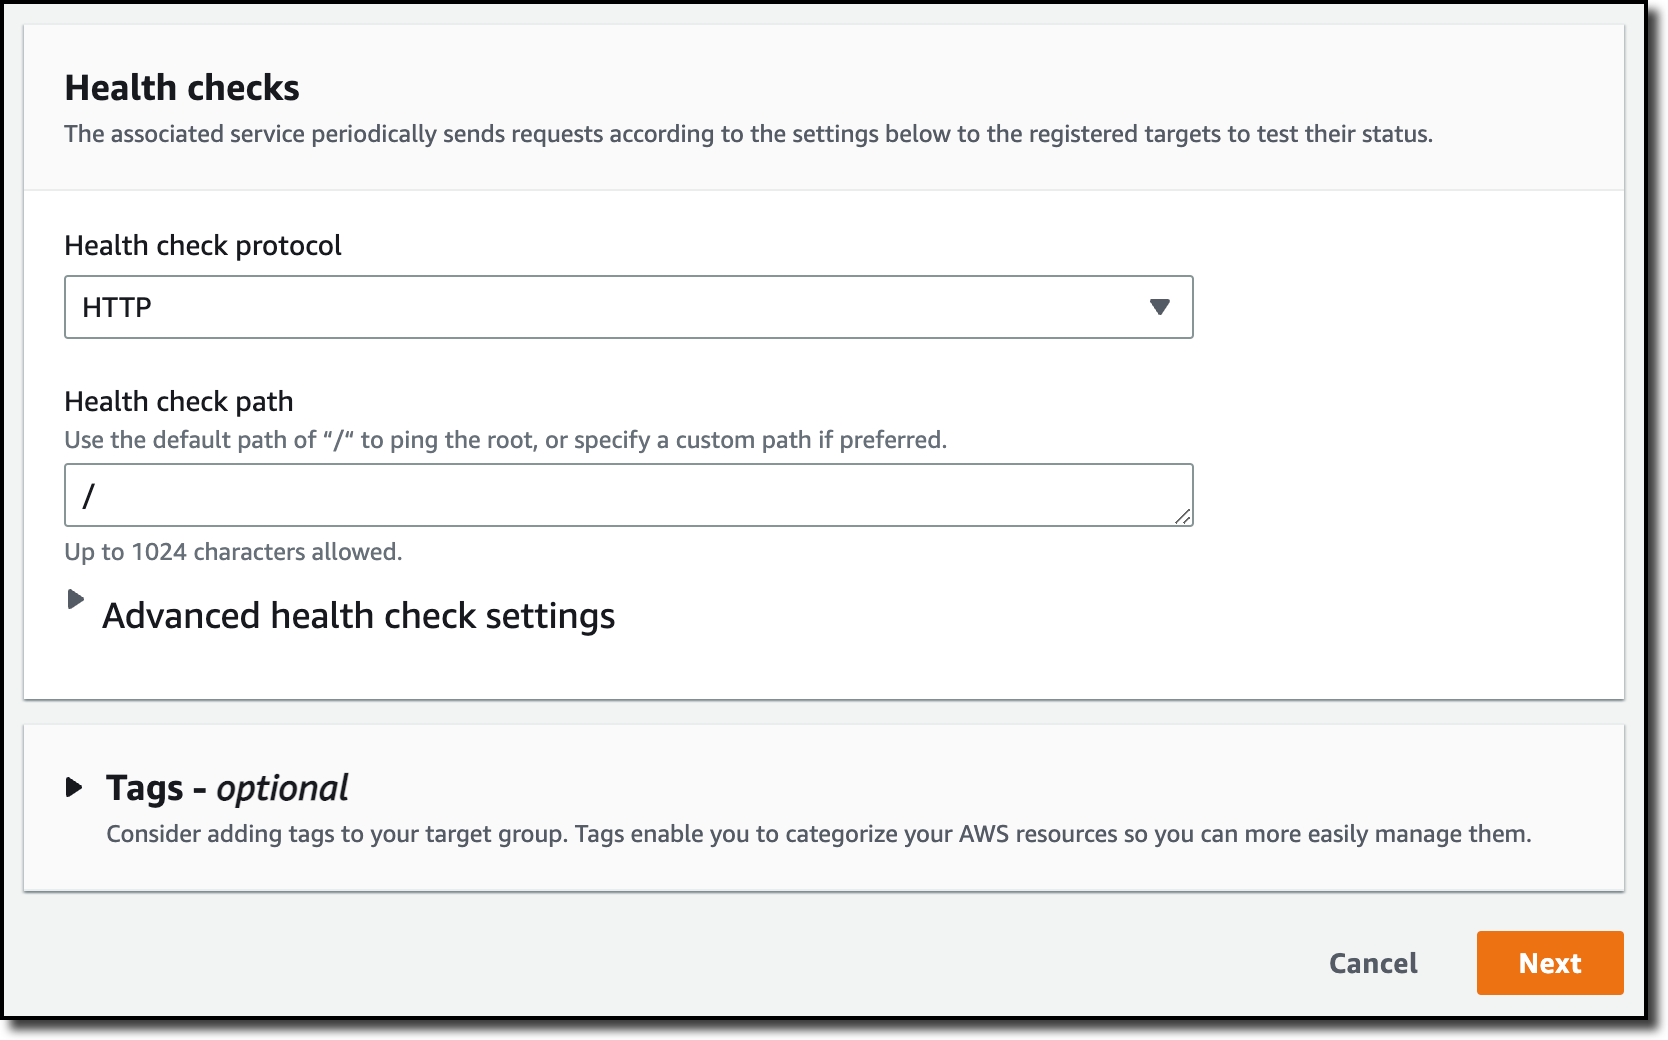The height and width of the screenshot is (1040, 1668).
Task: Open the Health check protocol dropdown
Action: tap(628, 307)
